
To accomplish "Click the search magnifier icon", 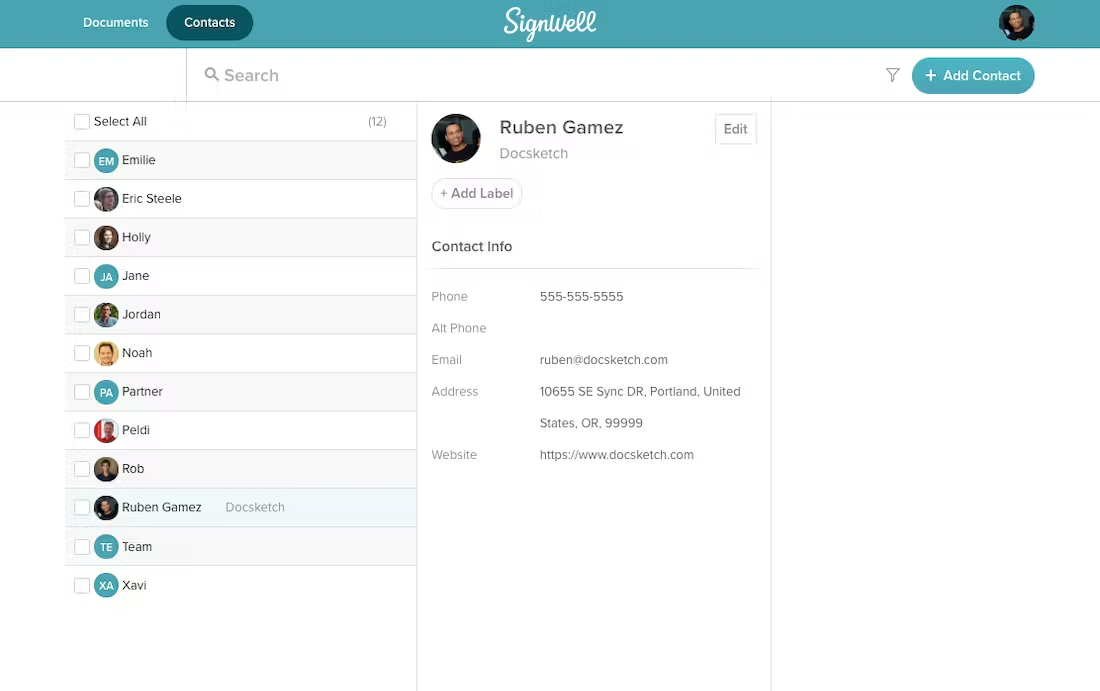I will coord(211,75).
